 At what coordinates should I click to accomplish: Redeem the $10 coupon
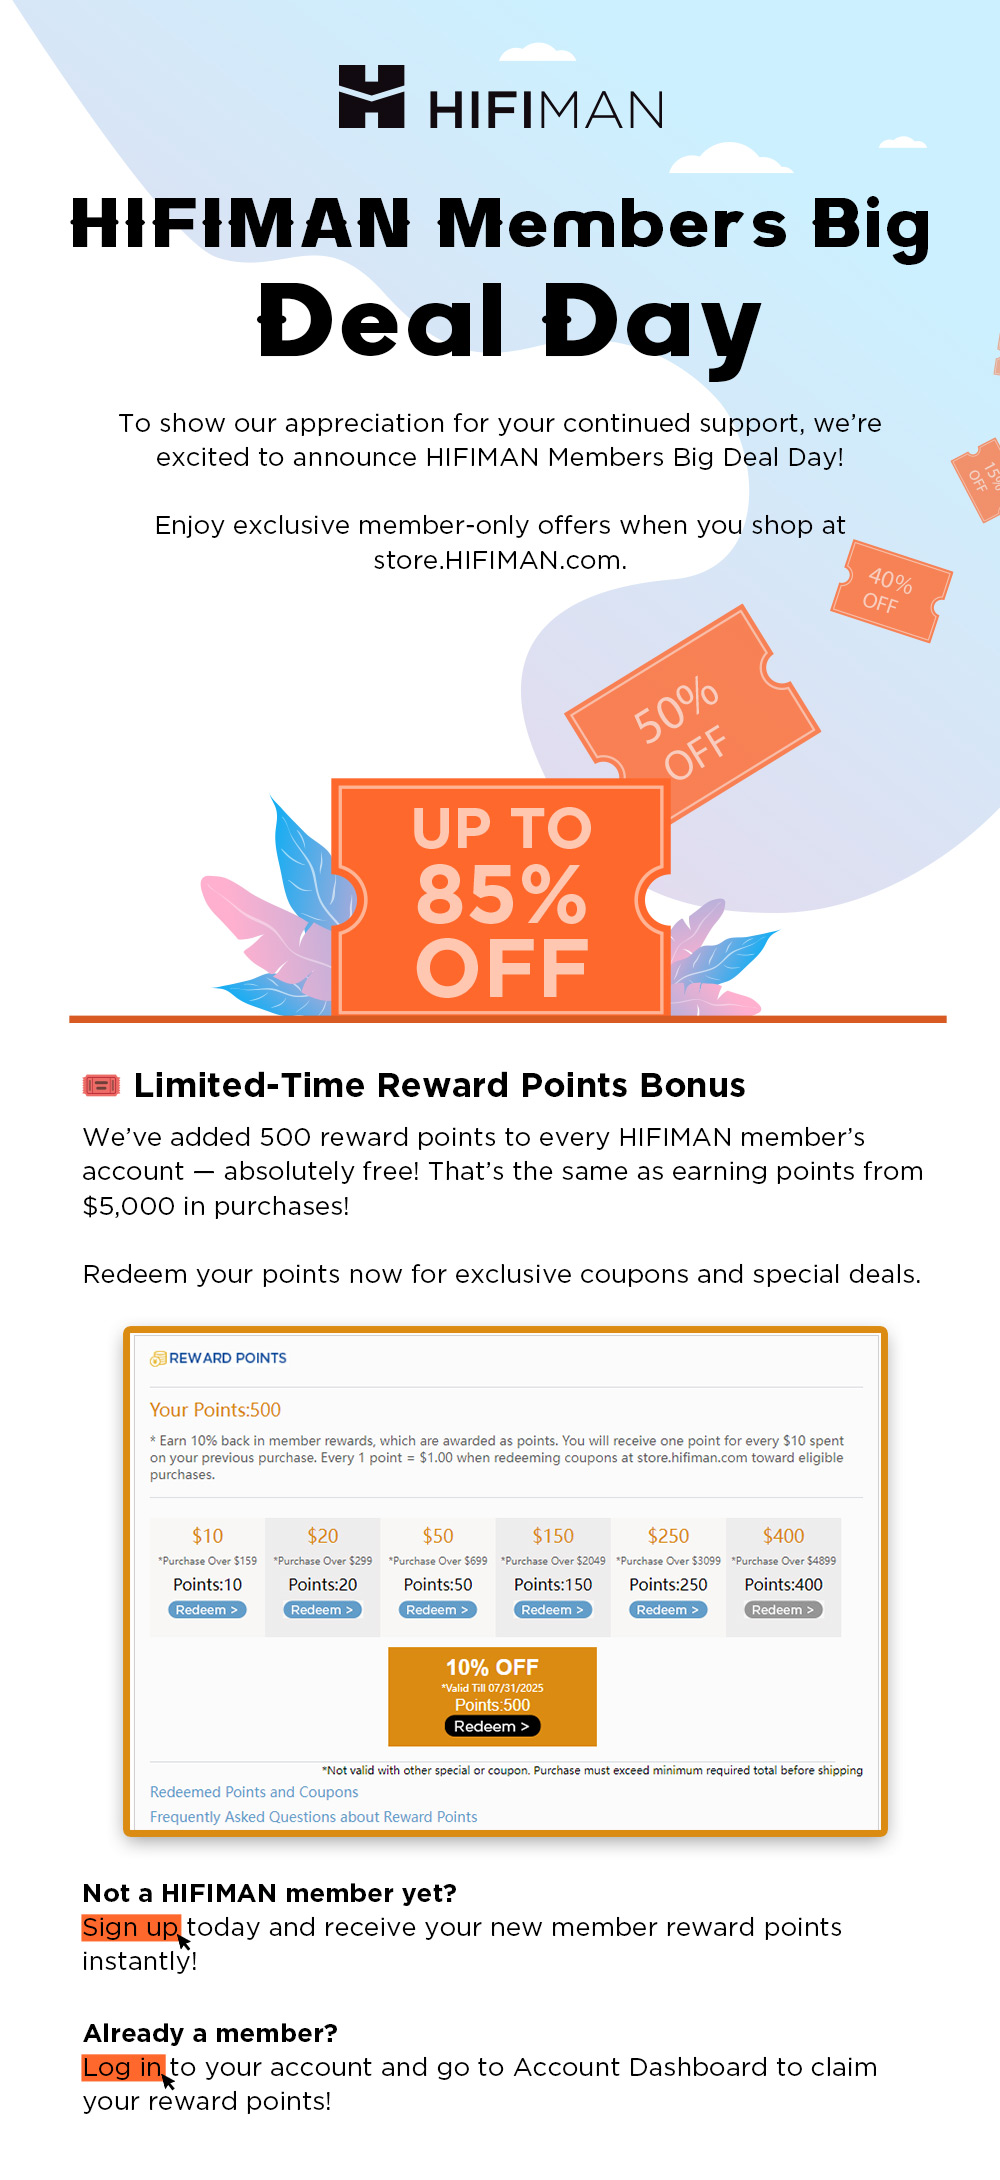click(207, 1610)
